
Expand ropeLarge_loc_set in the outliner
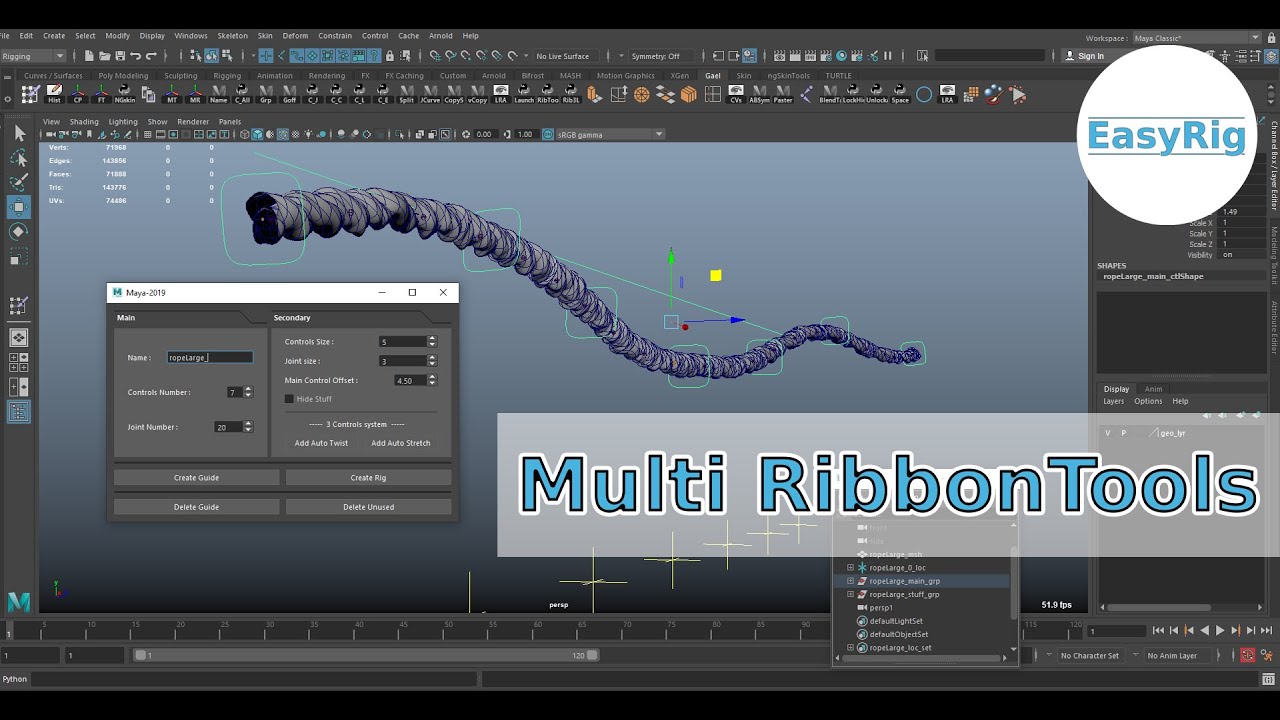[x=851, y=648]
